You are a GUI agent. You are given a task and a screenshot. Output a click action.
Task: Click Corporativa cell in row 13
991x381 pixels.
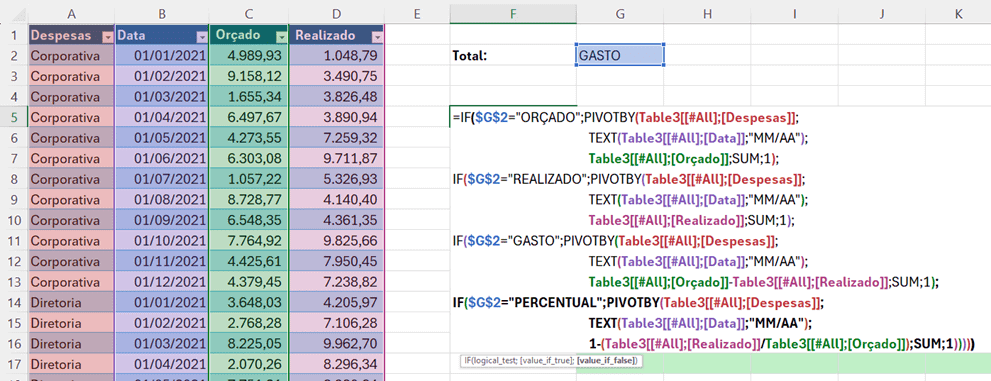tap(71, 282)
